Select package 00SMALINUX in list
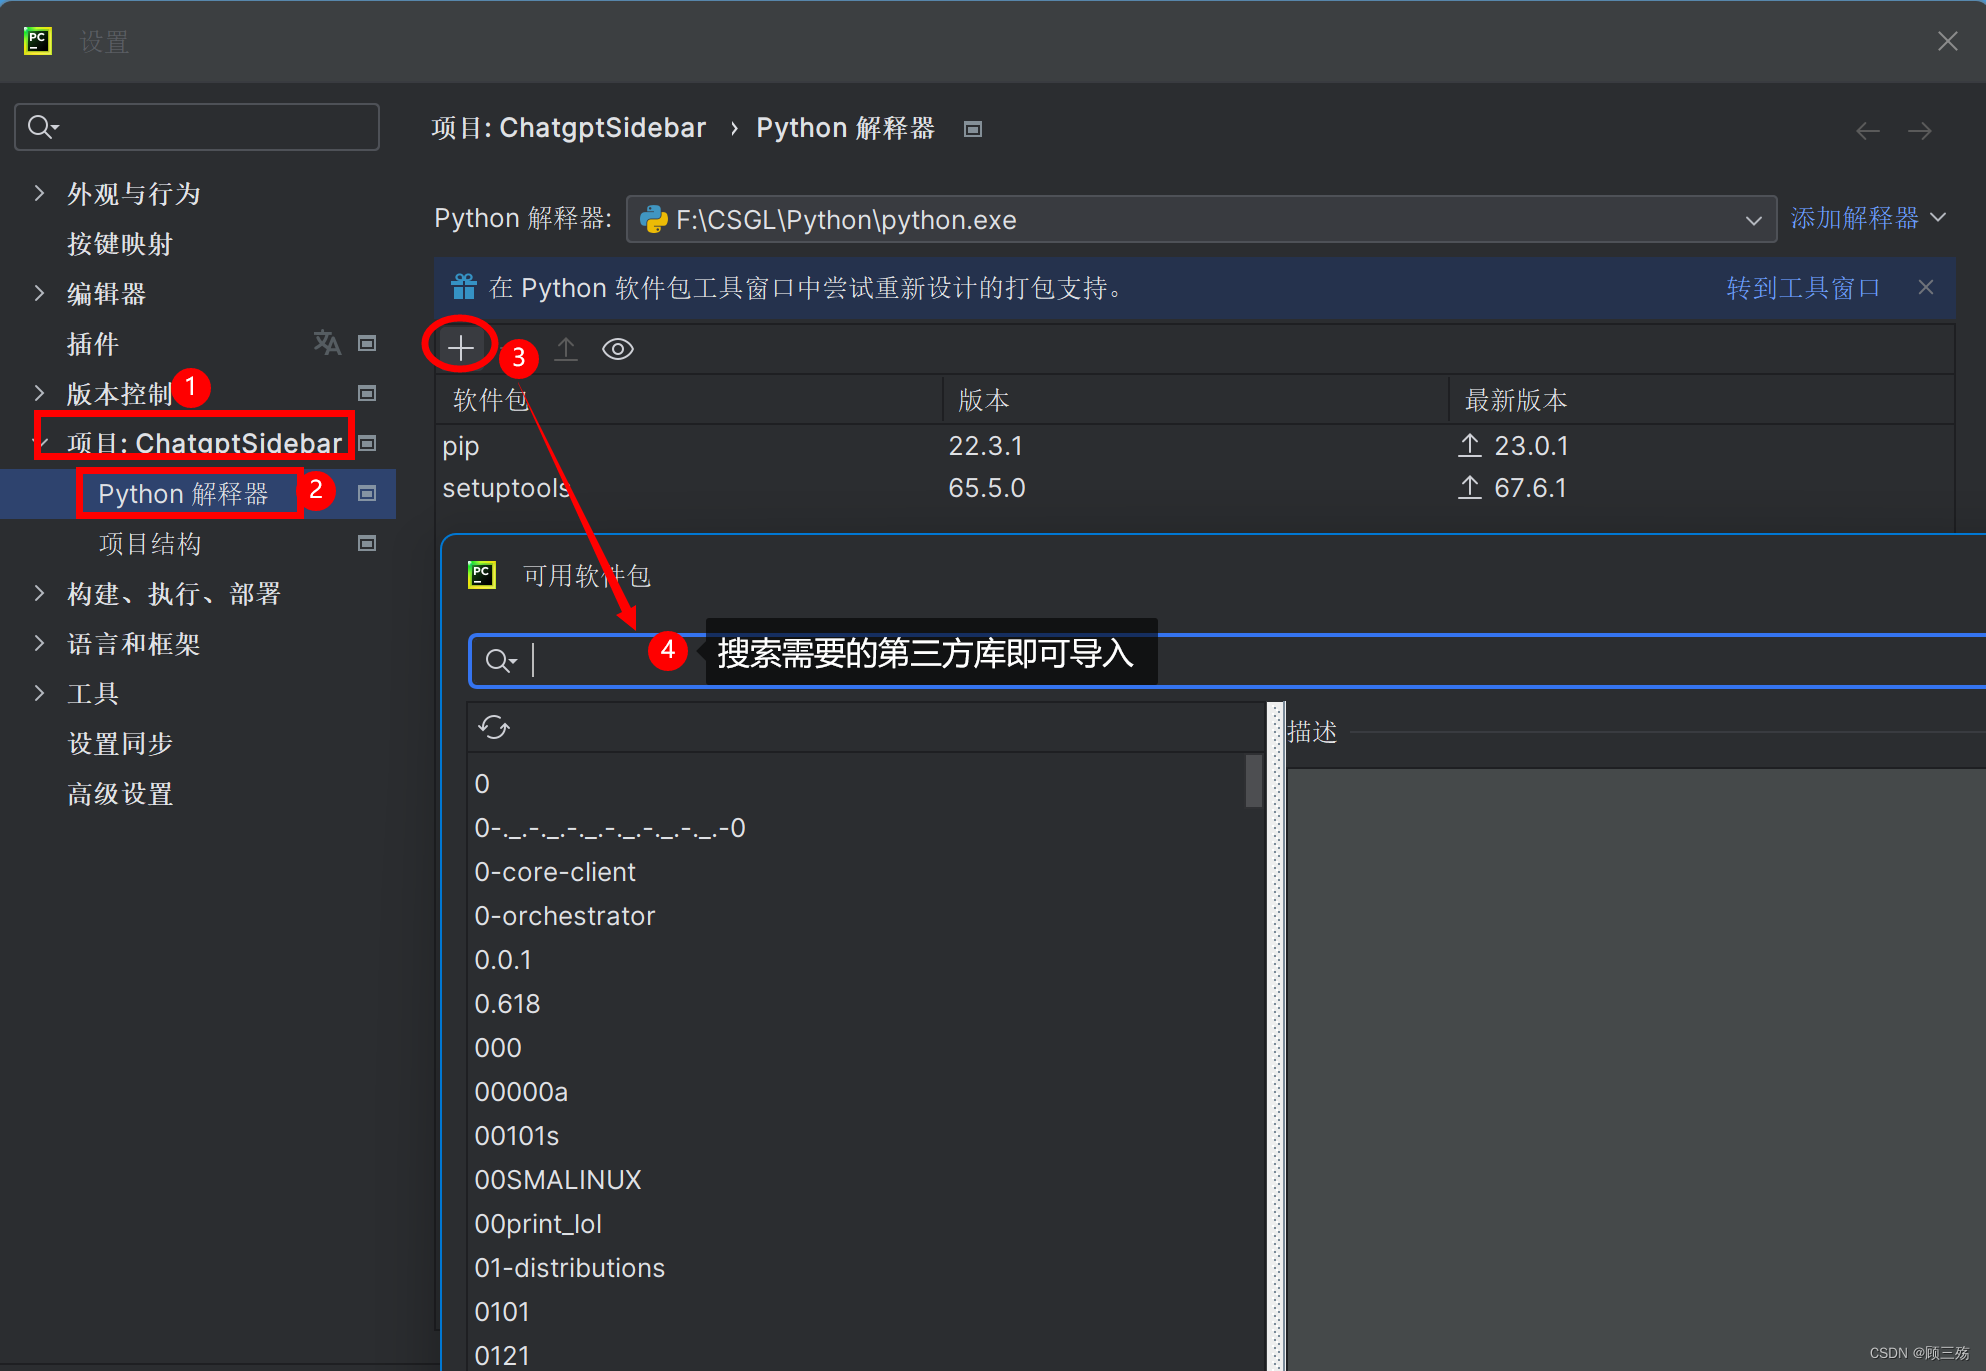The image size is (1986, 1371). [558, 1180]
